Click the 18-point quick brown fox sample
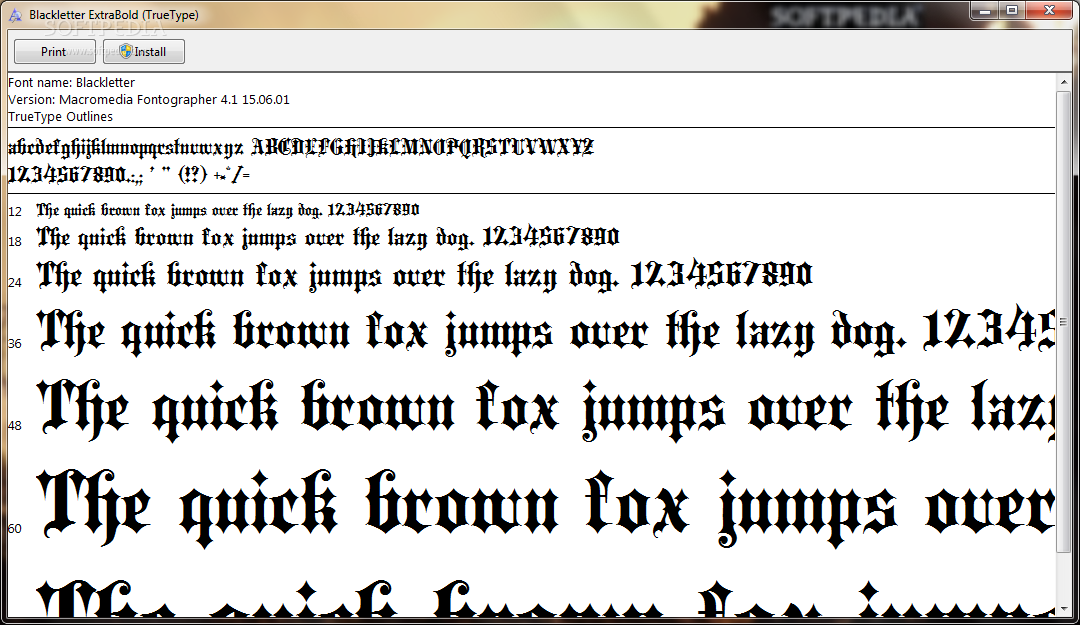The height and width of the screenshot is (625, 1080). [328, 238]
